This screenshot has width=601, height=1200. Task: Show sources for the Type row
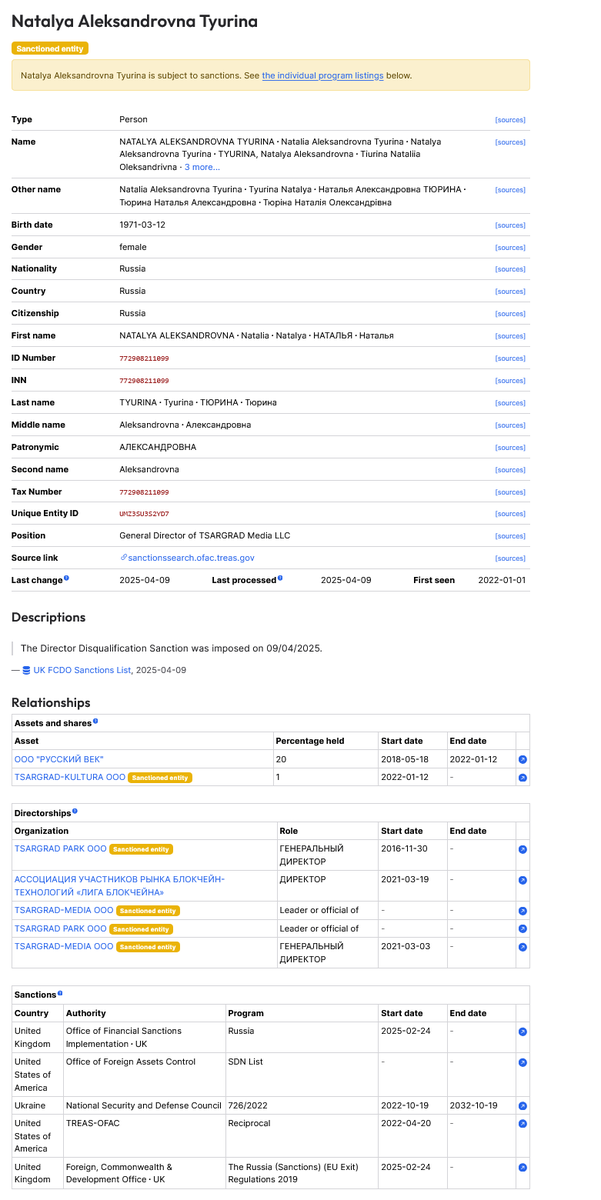click(x=510, y=120)
